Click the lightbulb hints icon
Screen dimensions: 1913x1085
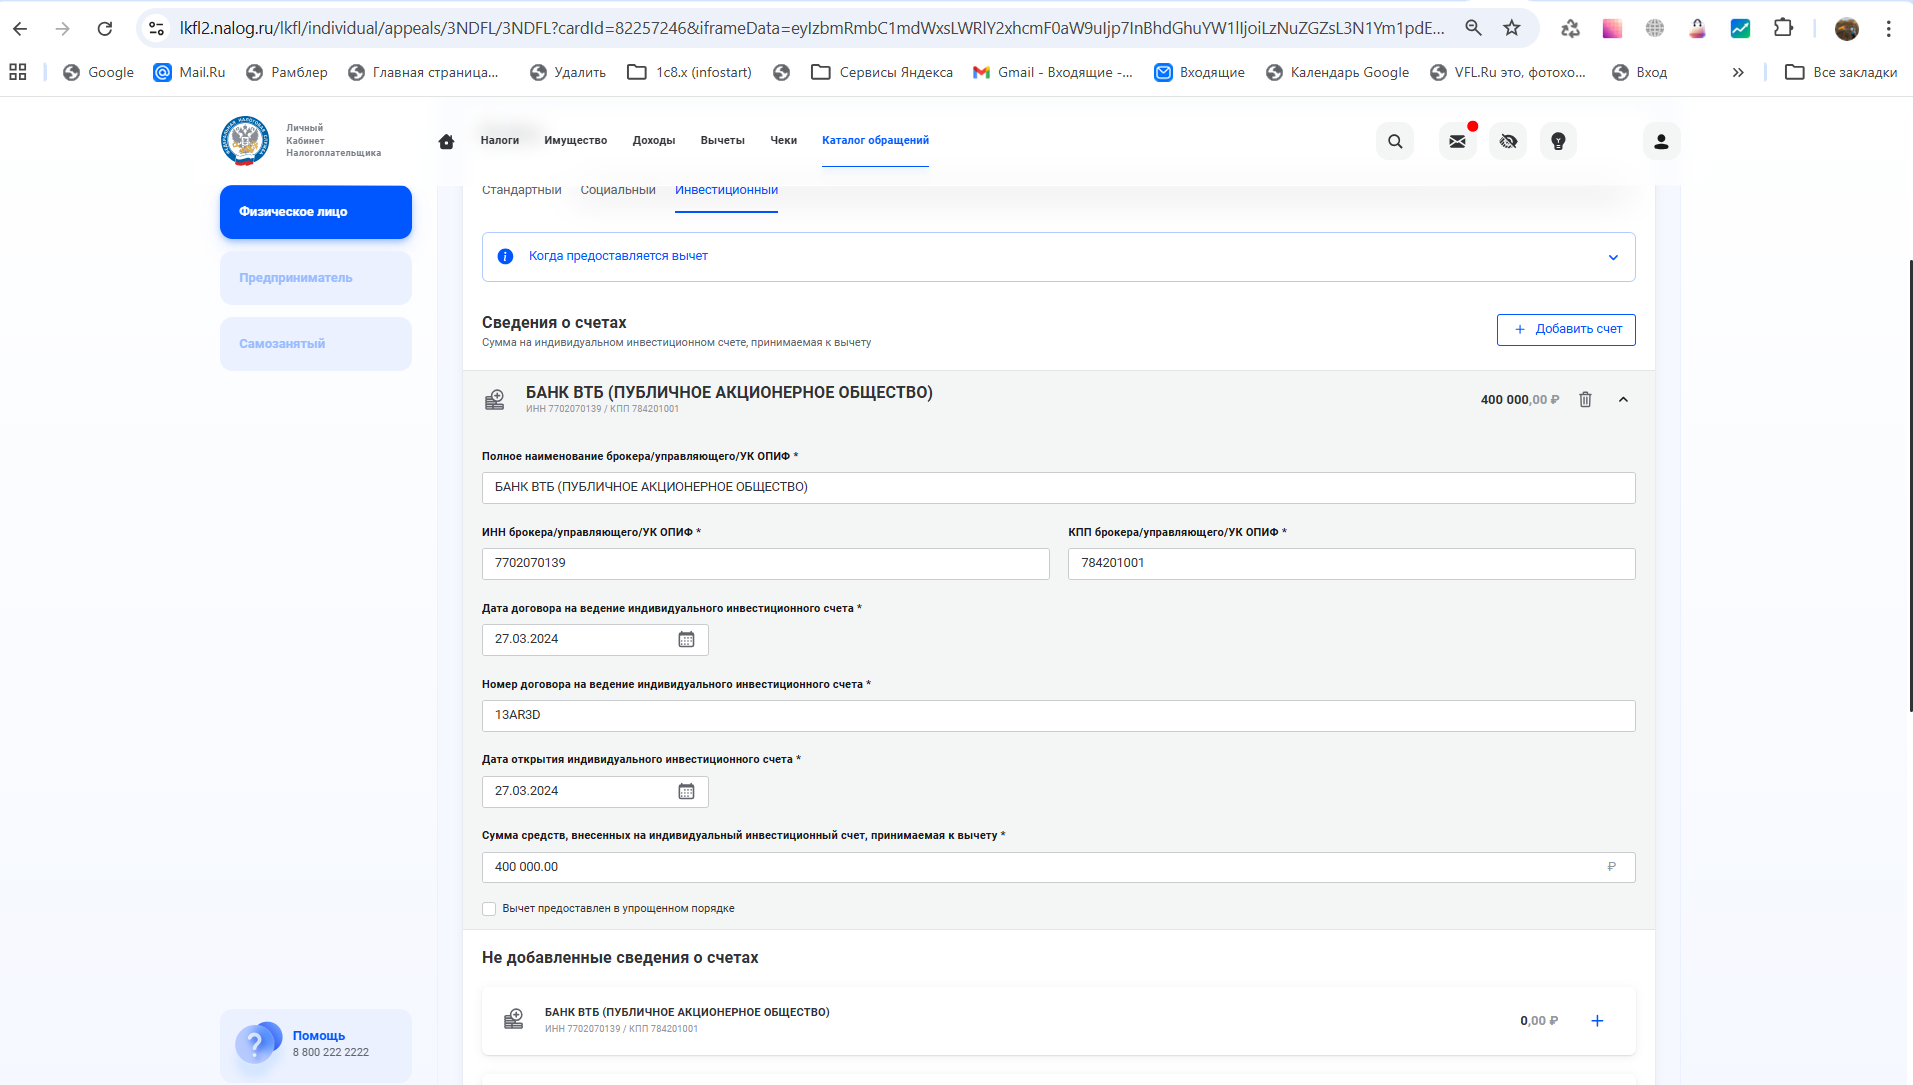click(x=1558, y=141)
